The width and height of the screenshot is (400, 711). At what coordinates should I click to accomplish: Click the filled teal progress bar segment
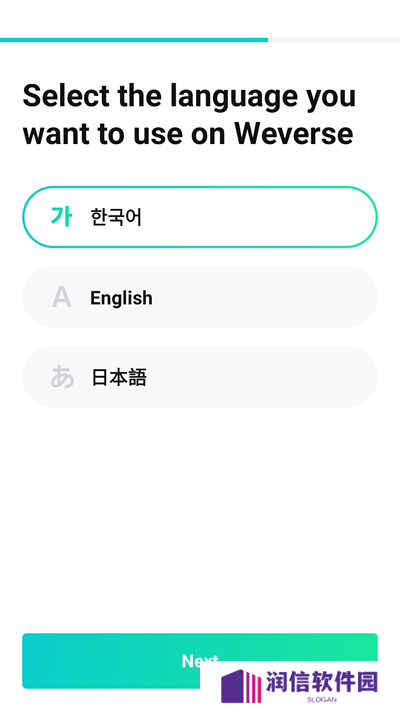(x=134, y=40)
